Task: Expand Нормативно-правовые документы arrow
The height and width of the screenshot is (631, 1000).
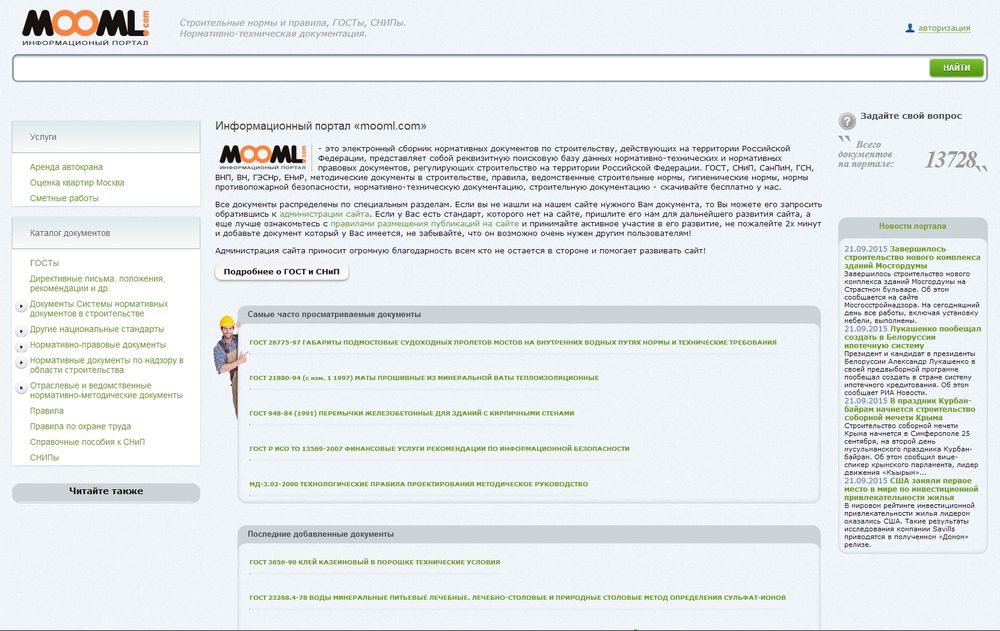Action: click(21, 346)
